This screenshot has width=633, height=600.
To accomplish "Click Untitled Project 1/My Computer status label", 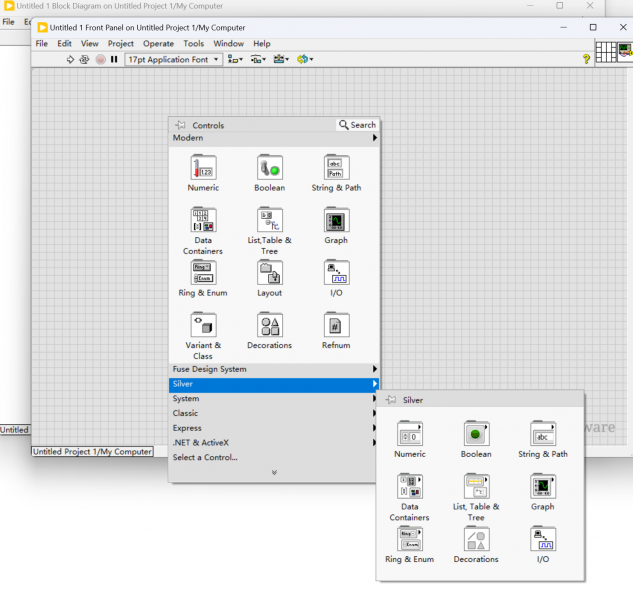I will tap(92, 451).
